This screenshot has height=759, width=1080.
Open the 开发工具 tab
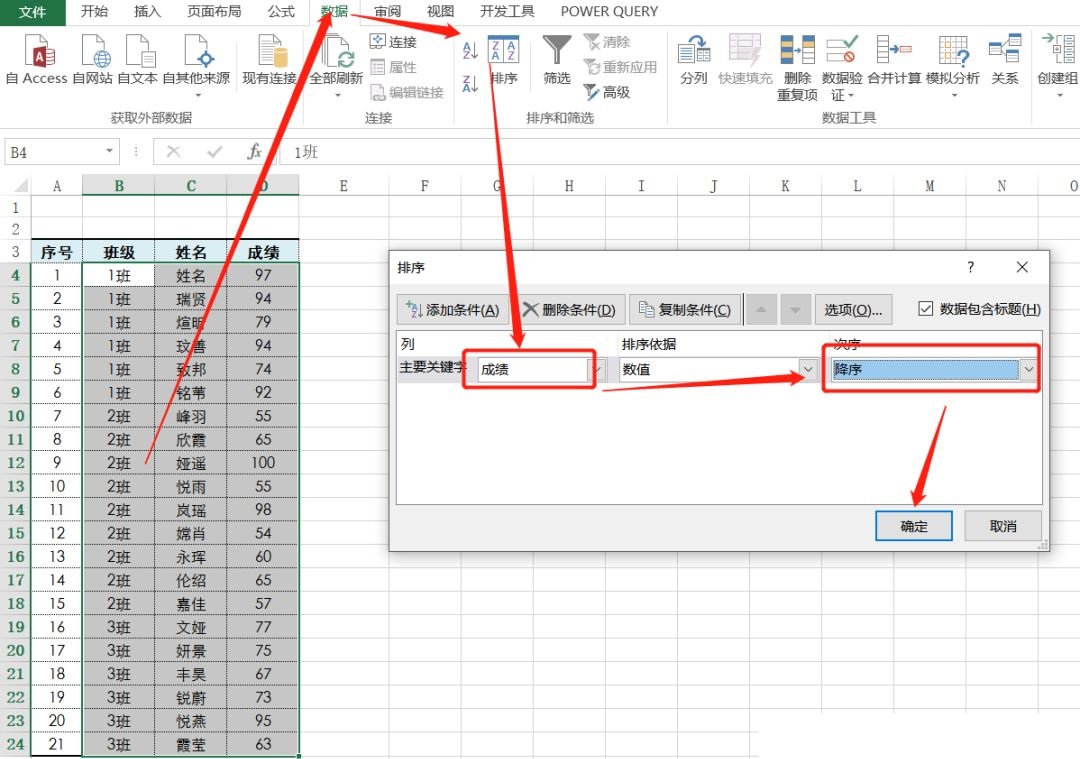[x=507, y=12]
